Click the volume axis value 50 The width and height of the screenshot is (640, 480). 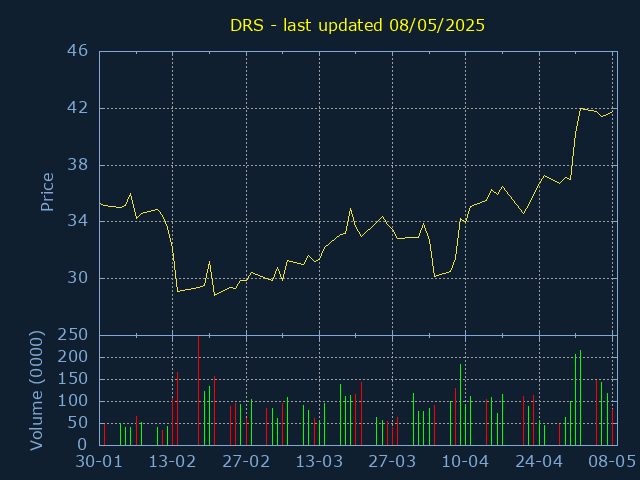(78, 423)
